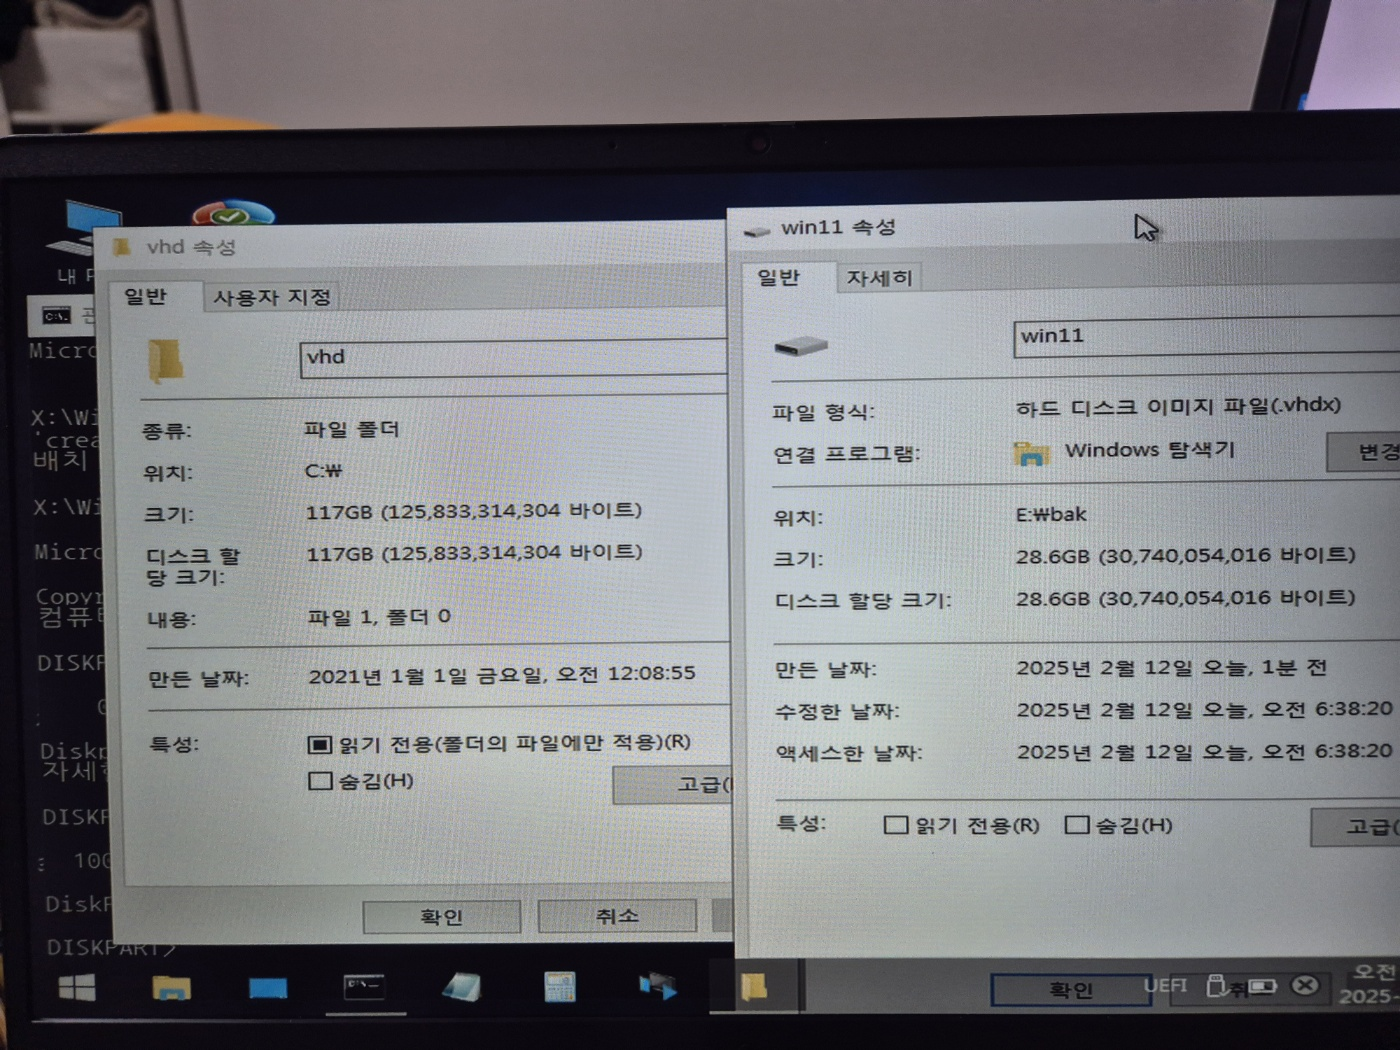Click the Windows 탐색기 program name
Screen dimensions: 1400x1050
(1150, 451)
